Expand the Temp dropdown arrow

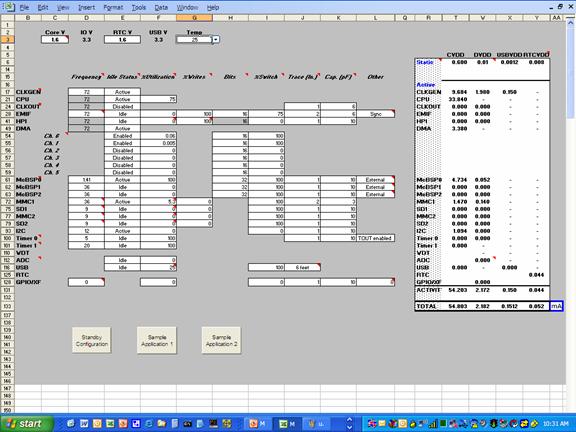pos(216,39)
